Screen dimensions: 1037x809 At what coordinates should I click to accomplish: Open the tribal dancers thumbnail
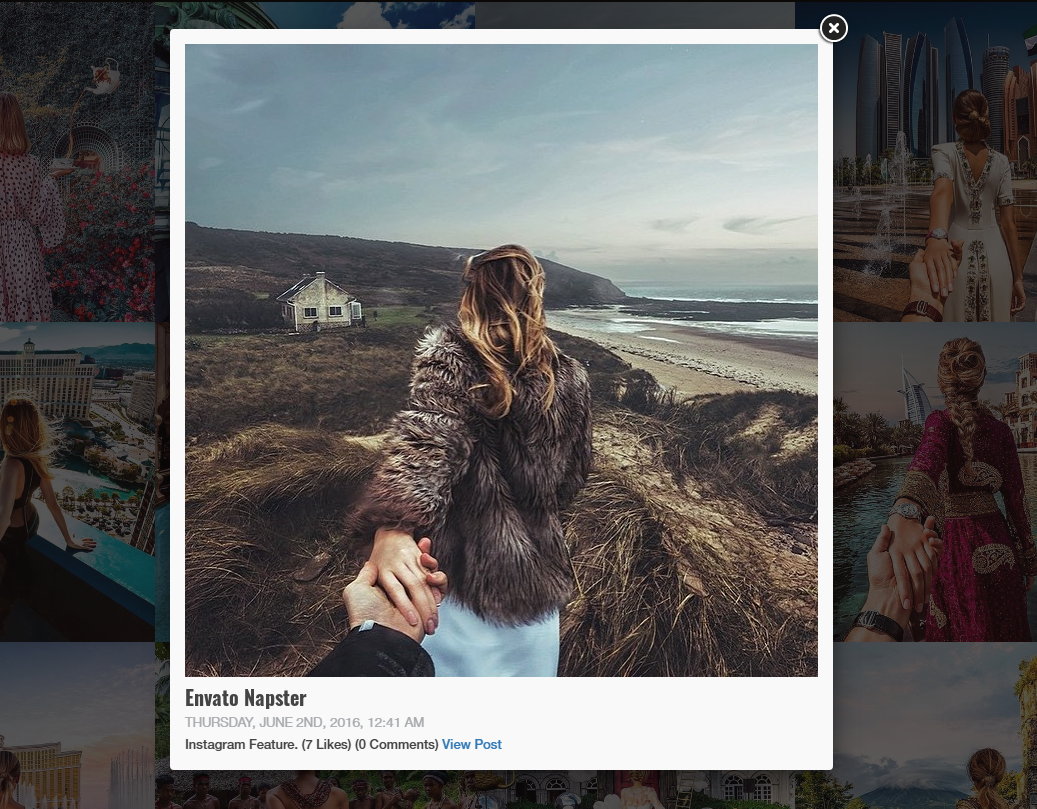point(317,790)
